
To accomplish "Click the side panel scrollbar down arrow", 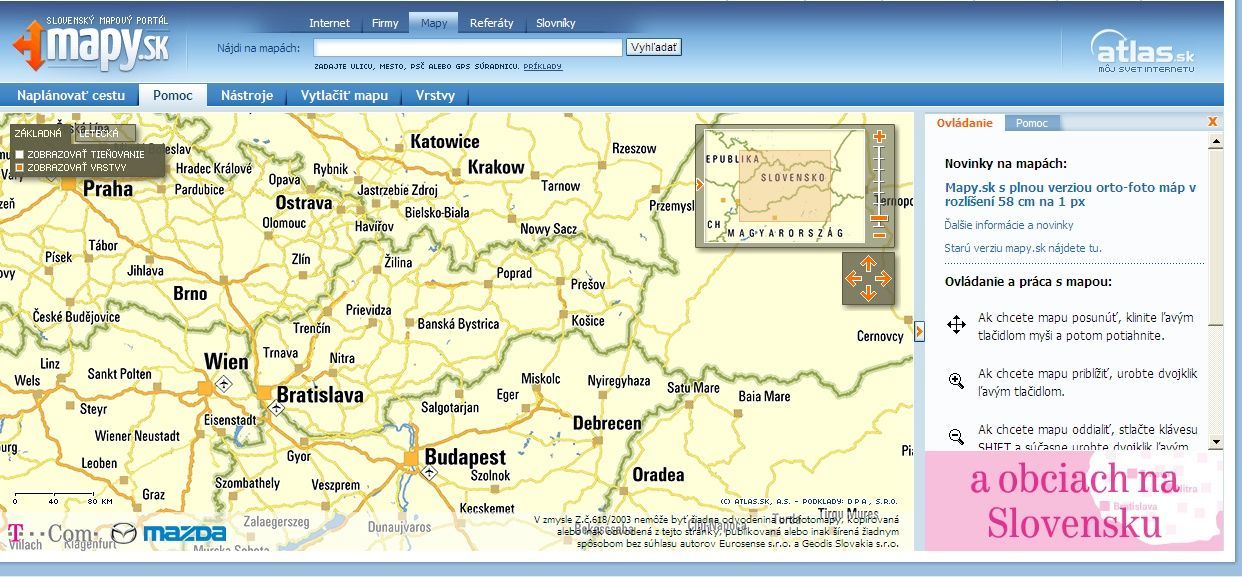I will pos(1215,442).
